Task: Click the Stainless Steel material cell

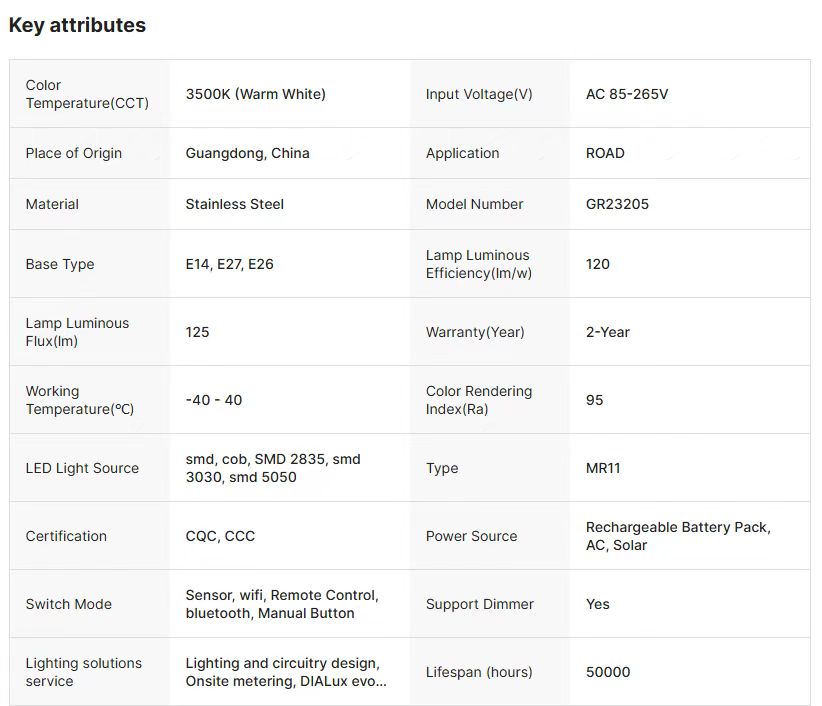Action: [x=234, y=204]
